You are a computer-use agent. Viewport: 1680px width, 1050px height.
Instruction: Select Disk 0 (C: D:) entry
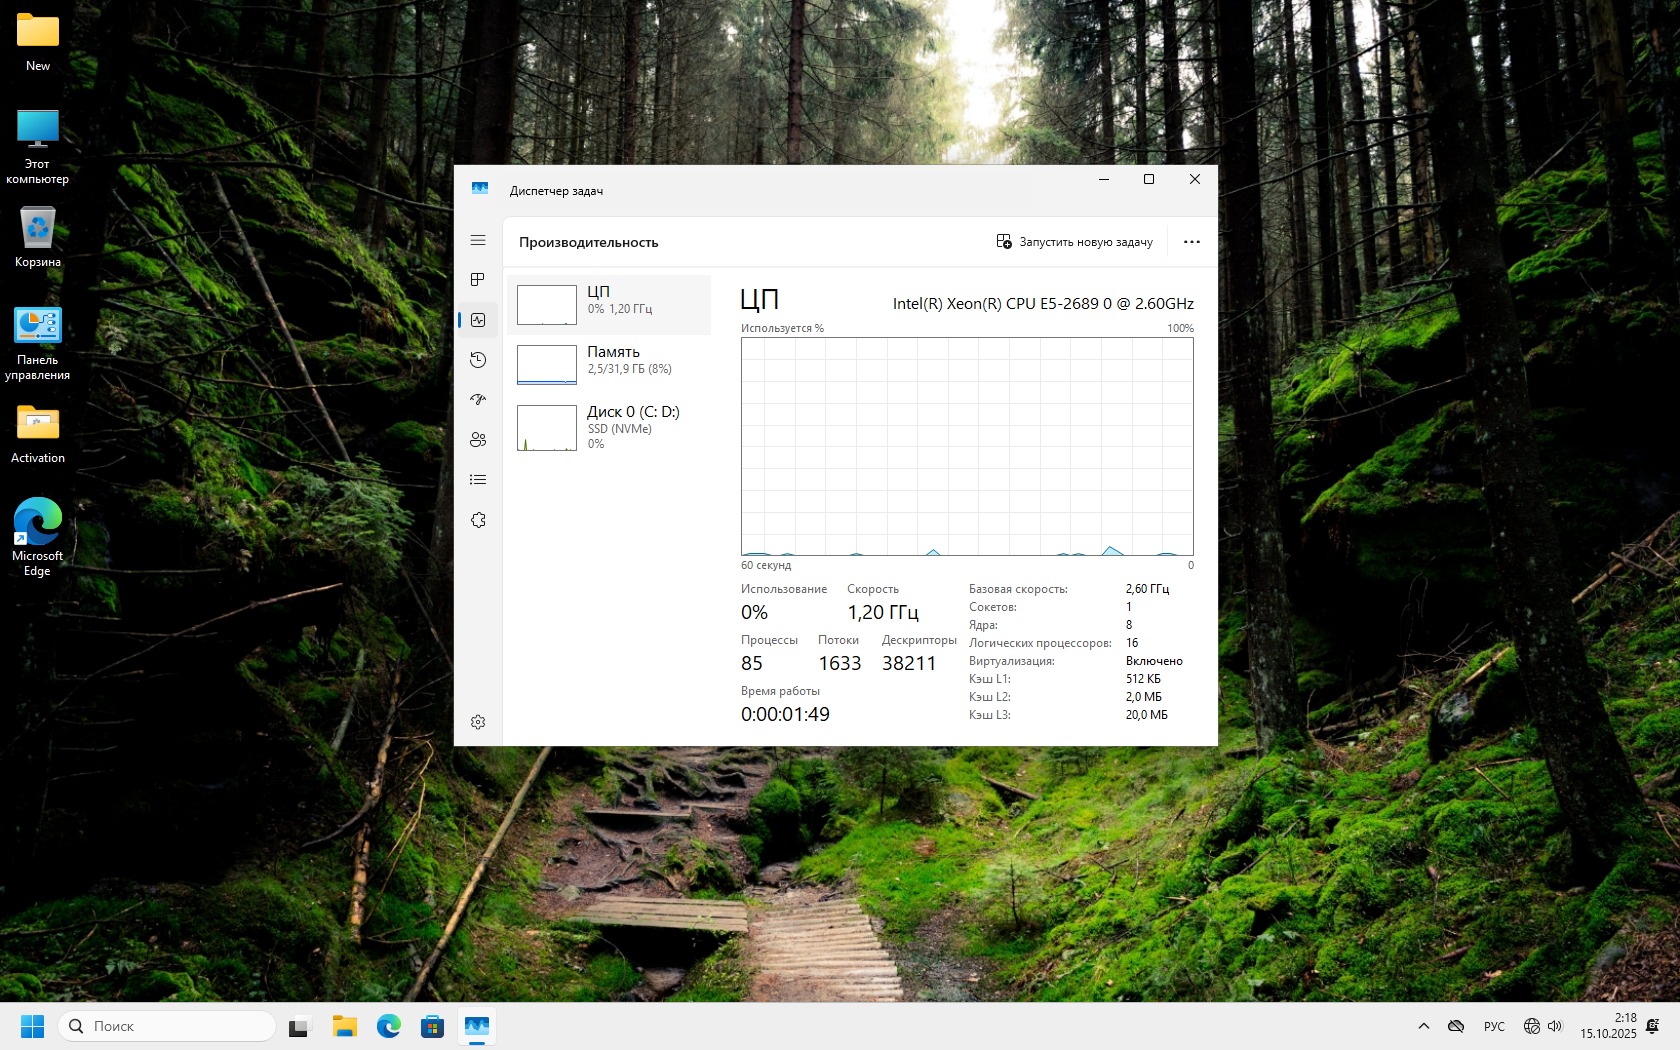point(609,427)
